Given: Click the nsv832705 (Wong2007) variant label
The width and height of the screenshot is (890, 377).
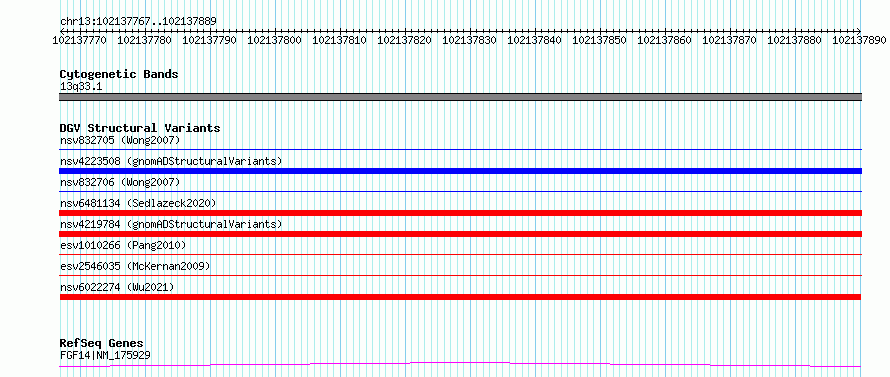Looking at the screenshot, I should point(120,140).
